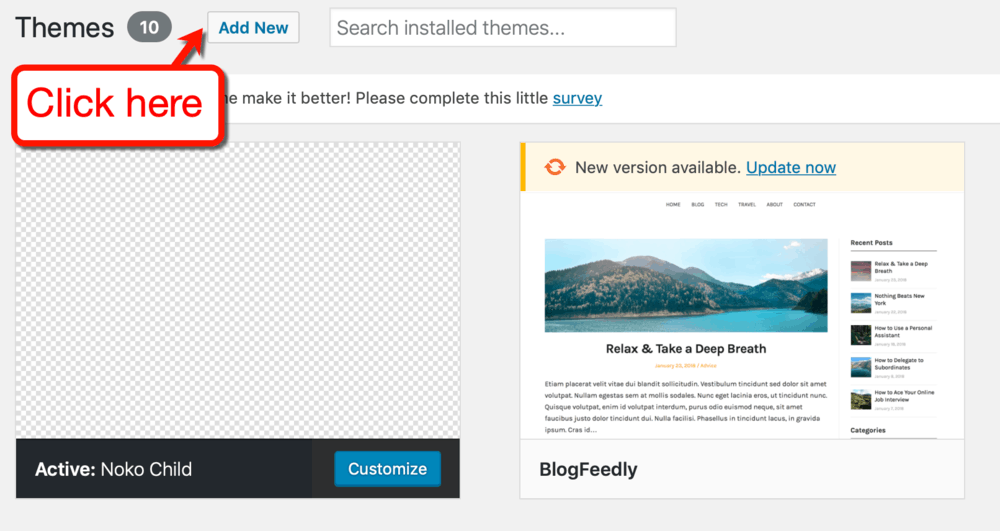Click the Add New theme button
This screenshot has height=531, width=1000.
point(253,27)
